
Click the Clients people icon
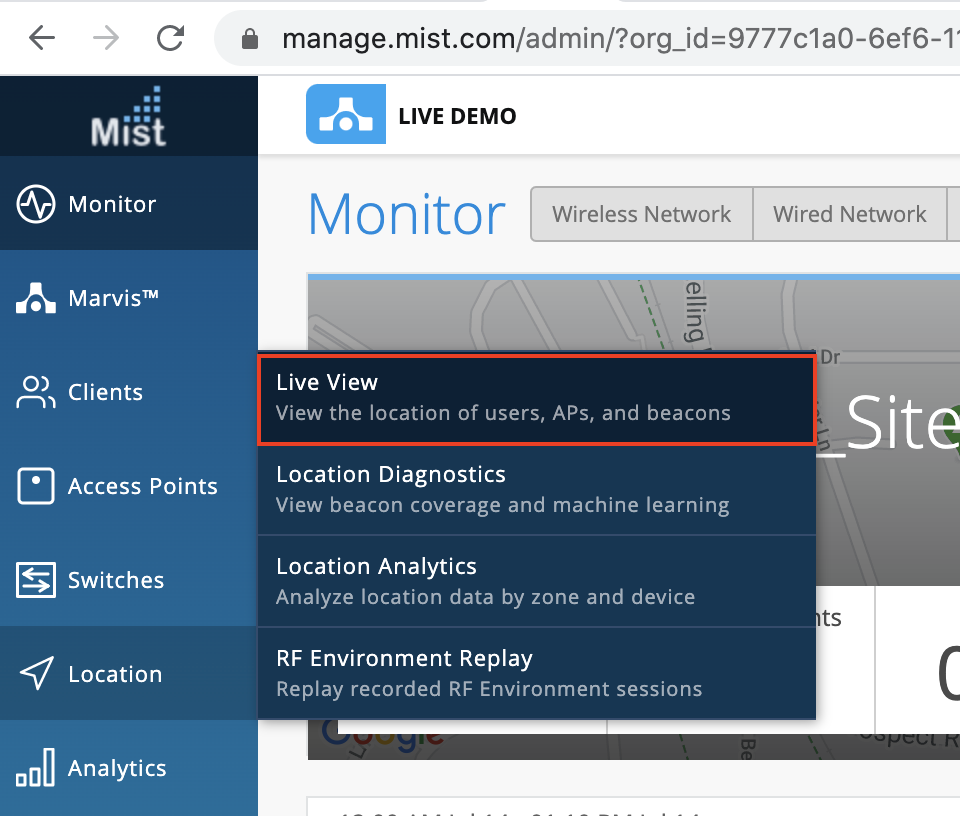36,392
